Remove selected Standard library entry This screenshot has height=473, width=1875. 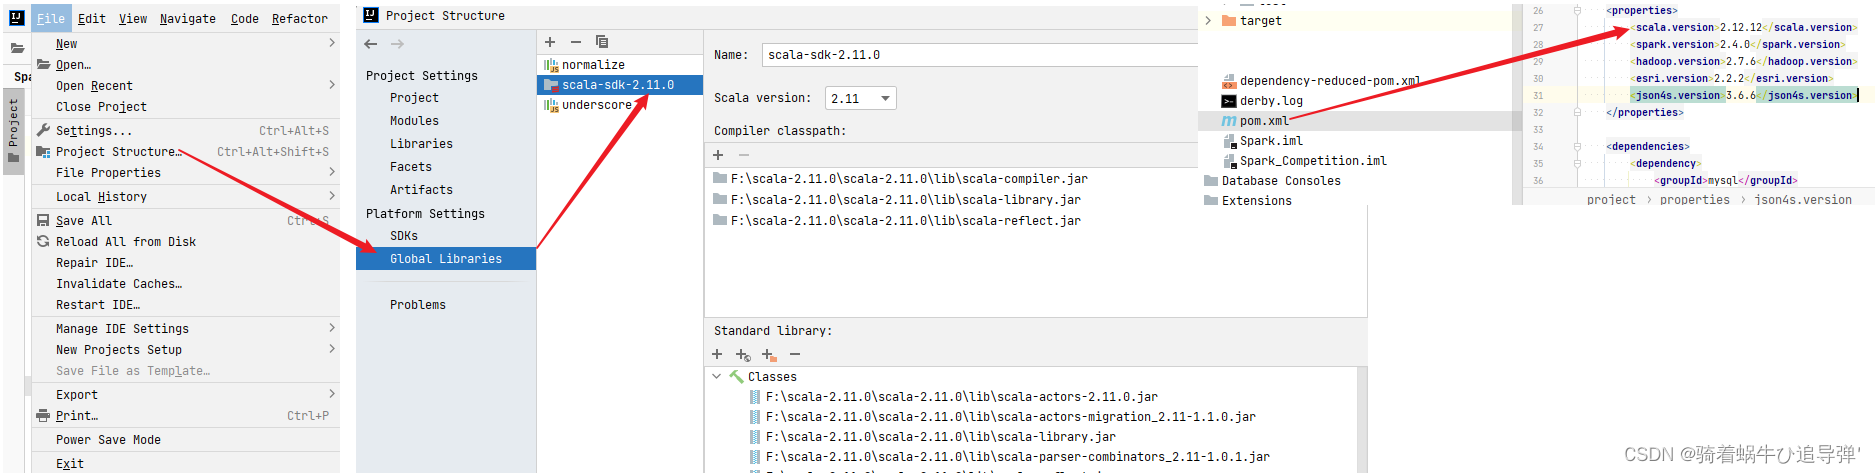(795, 354)
